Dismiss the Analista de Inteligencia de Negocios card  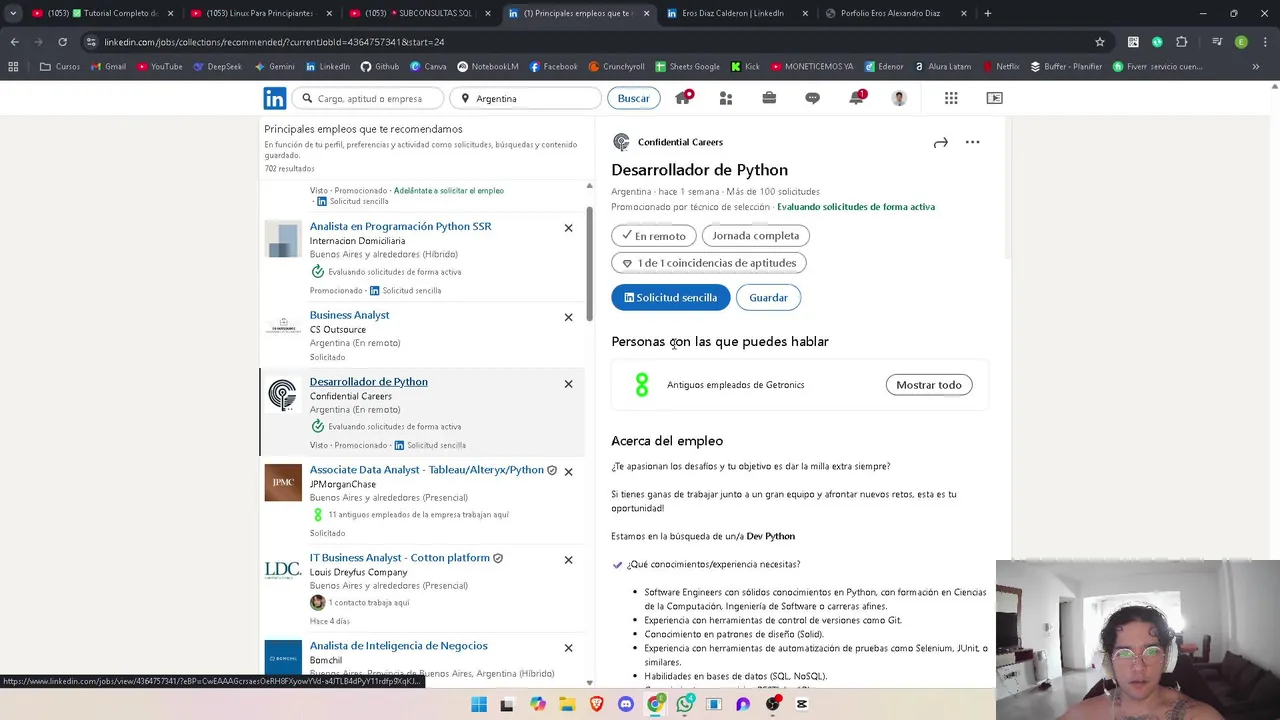click(568, 648)
